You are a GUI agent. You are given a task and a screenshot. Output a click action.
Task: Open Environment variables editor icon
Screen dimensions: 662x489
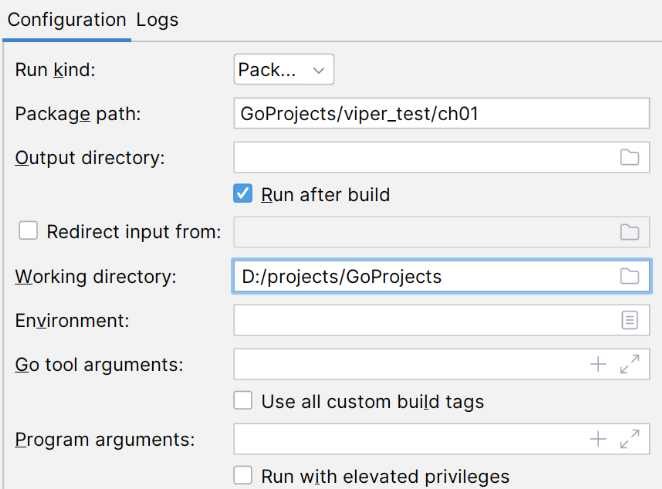(x=629, y=320)
